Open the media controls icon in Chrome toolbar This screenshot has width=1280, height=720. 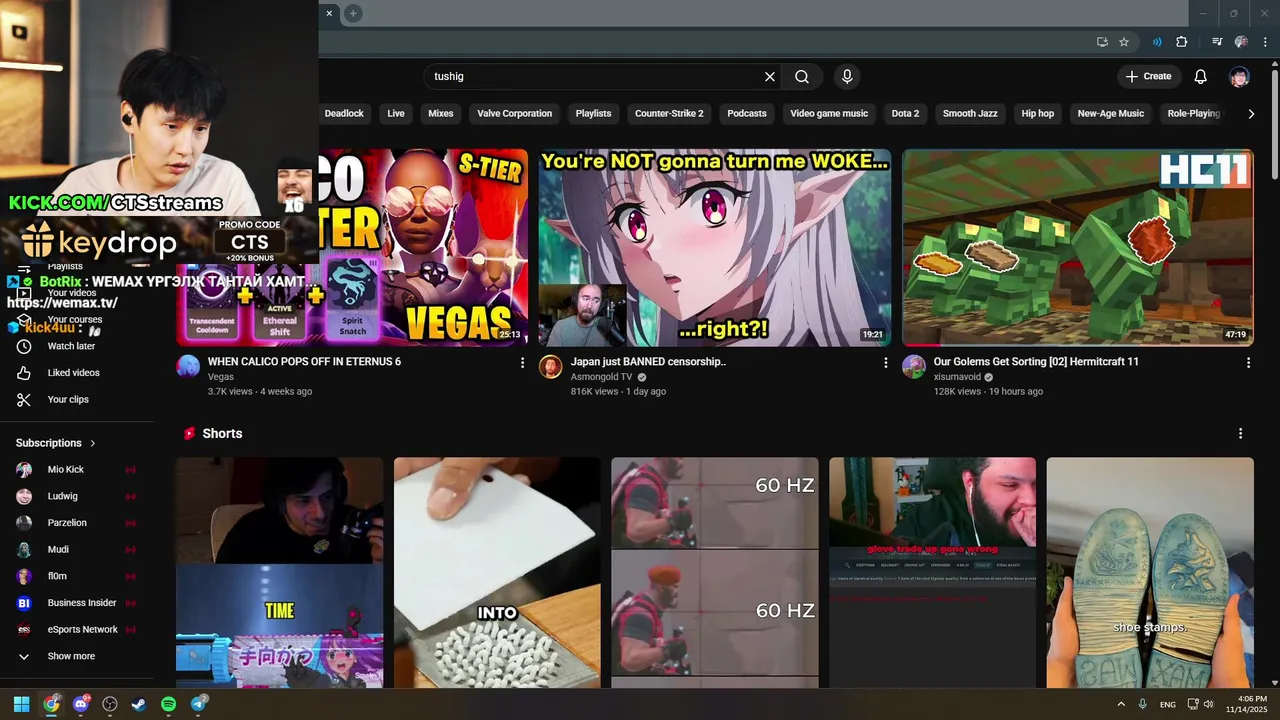(1217, 42)
